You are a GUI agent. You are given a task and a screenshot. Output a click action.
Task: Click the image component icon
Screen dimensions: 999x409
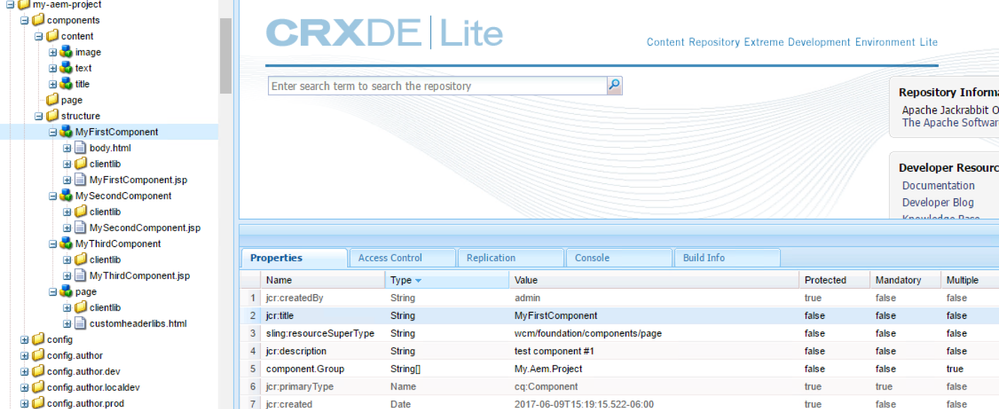[x=66, y=52]
